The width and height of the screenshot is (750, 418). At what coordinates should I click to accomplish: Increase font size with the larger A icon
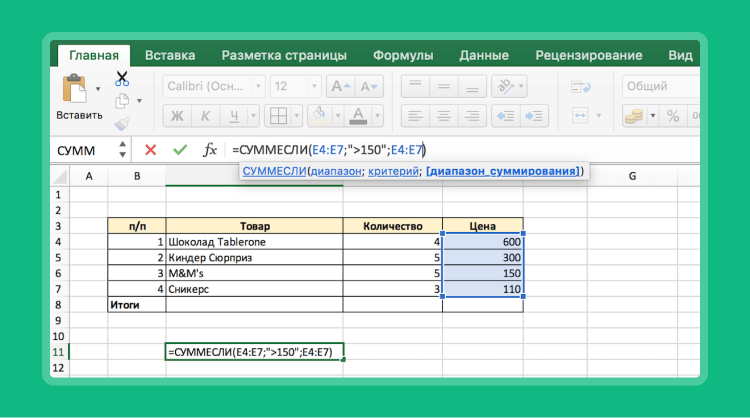coord(341,87)
